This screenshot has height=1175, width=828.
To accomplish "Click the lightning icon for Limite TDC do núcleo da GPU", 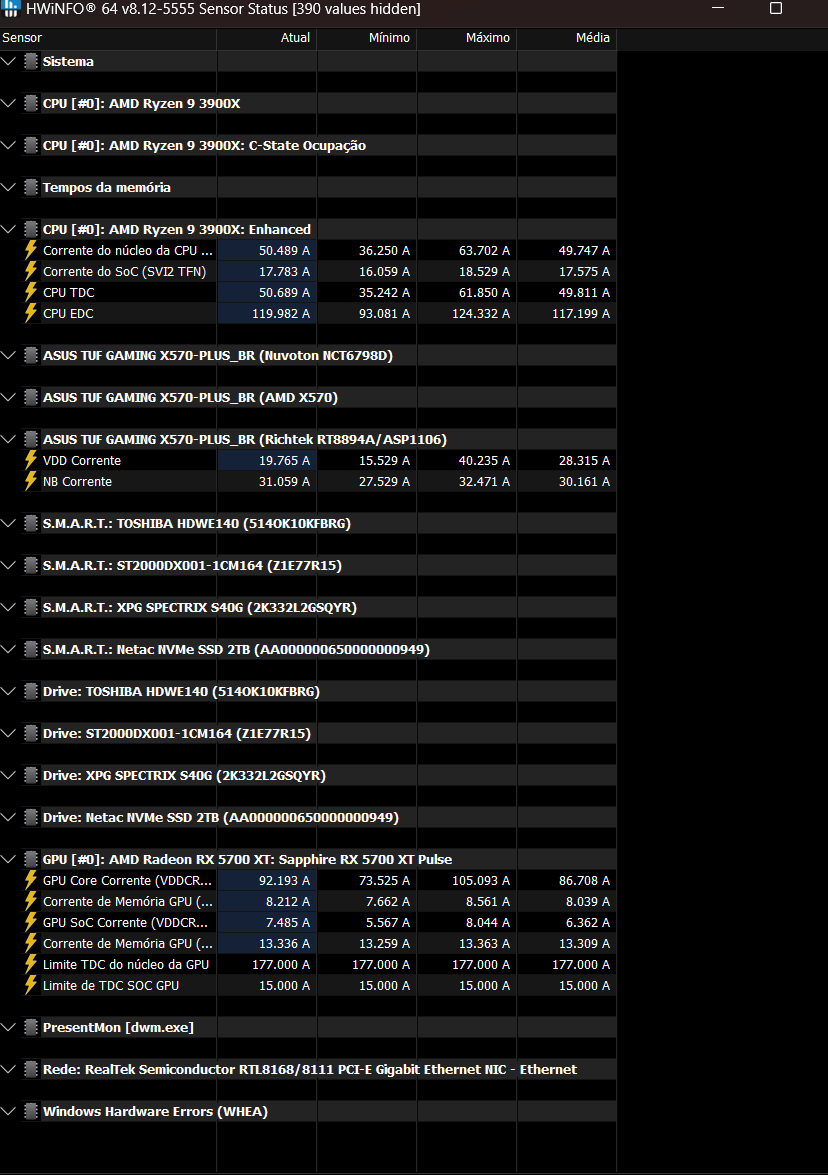I will pyautogui.click(x=31, y=964).
